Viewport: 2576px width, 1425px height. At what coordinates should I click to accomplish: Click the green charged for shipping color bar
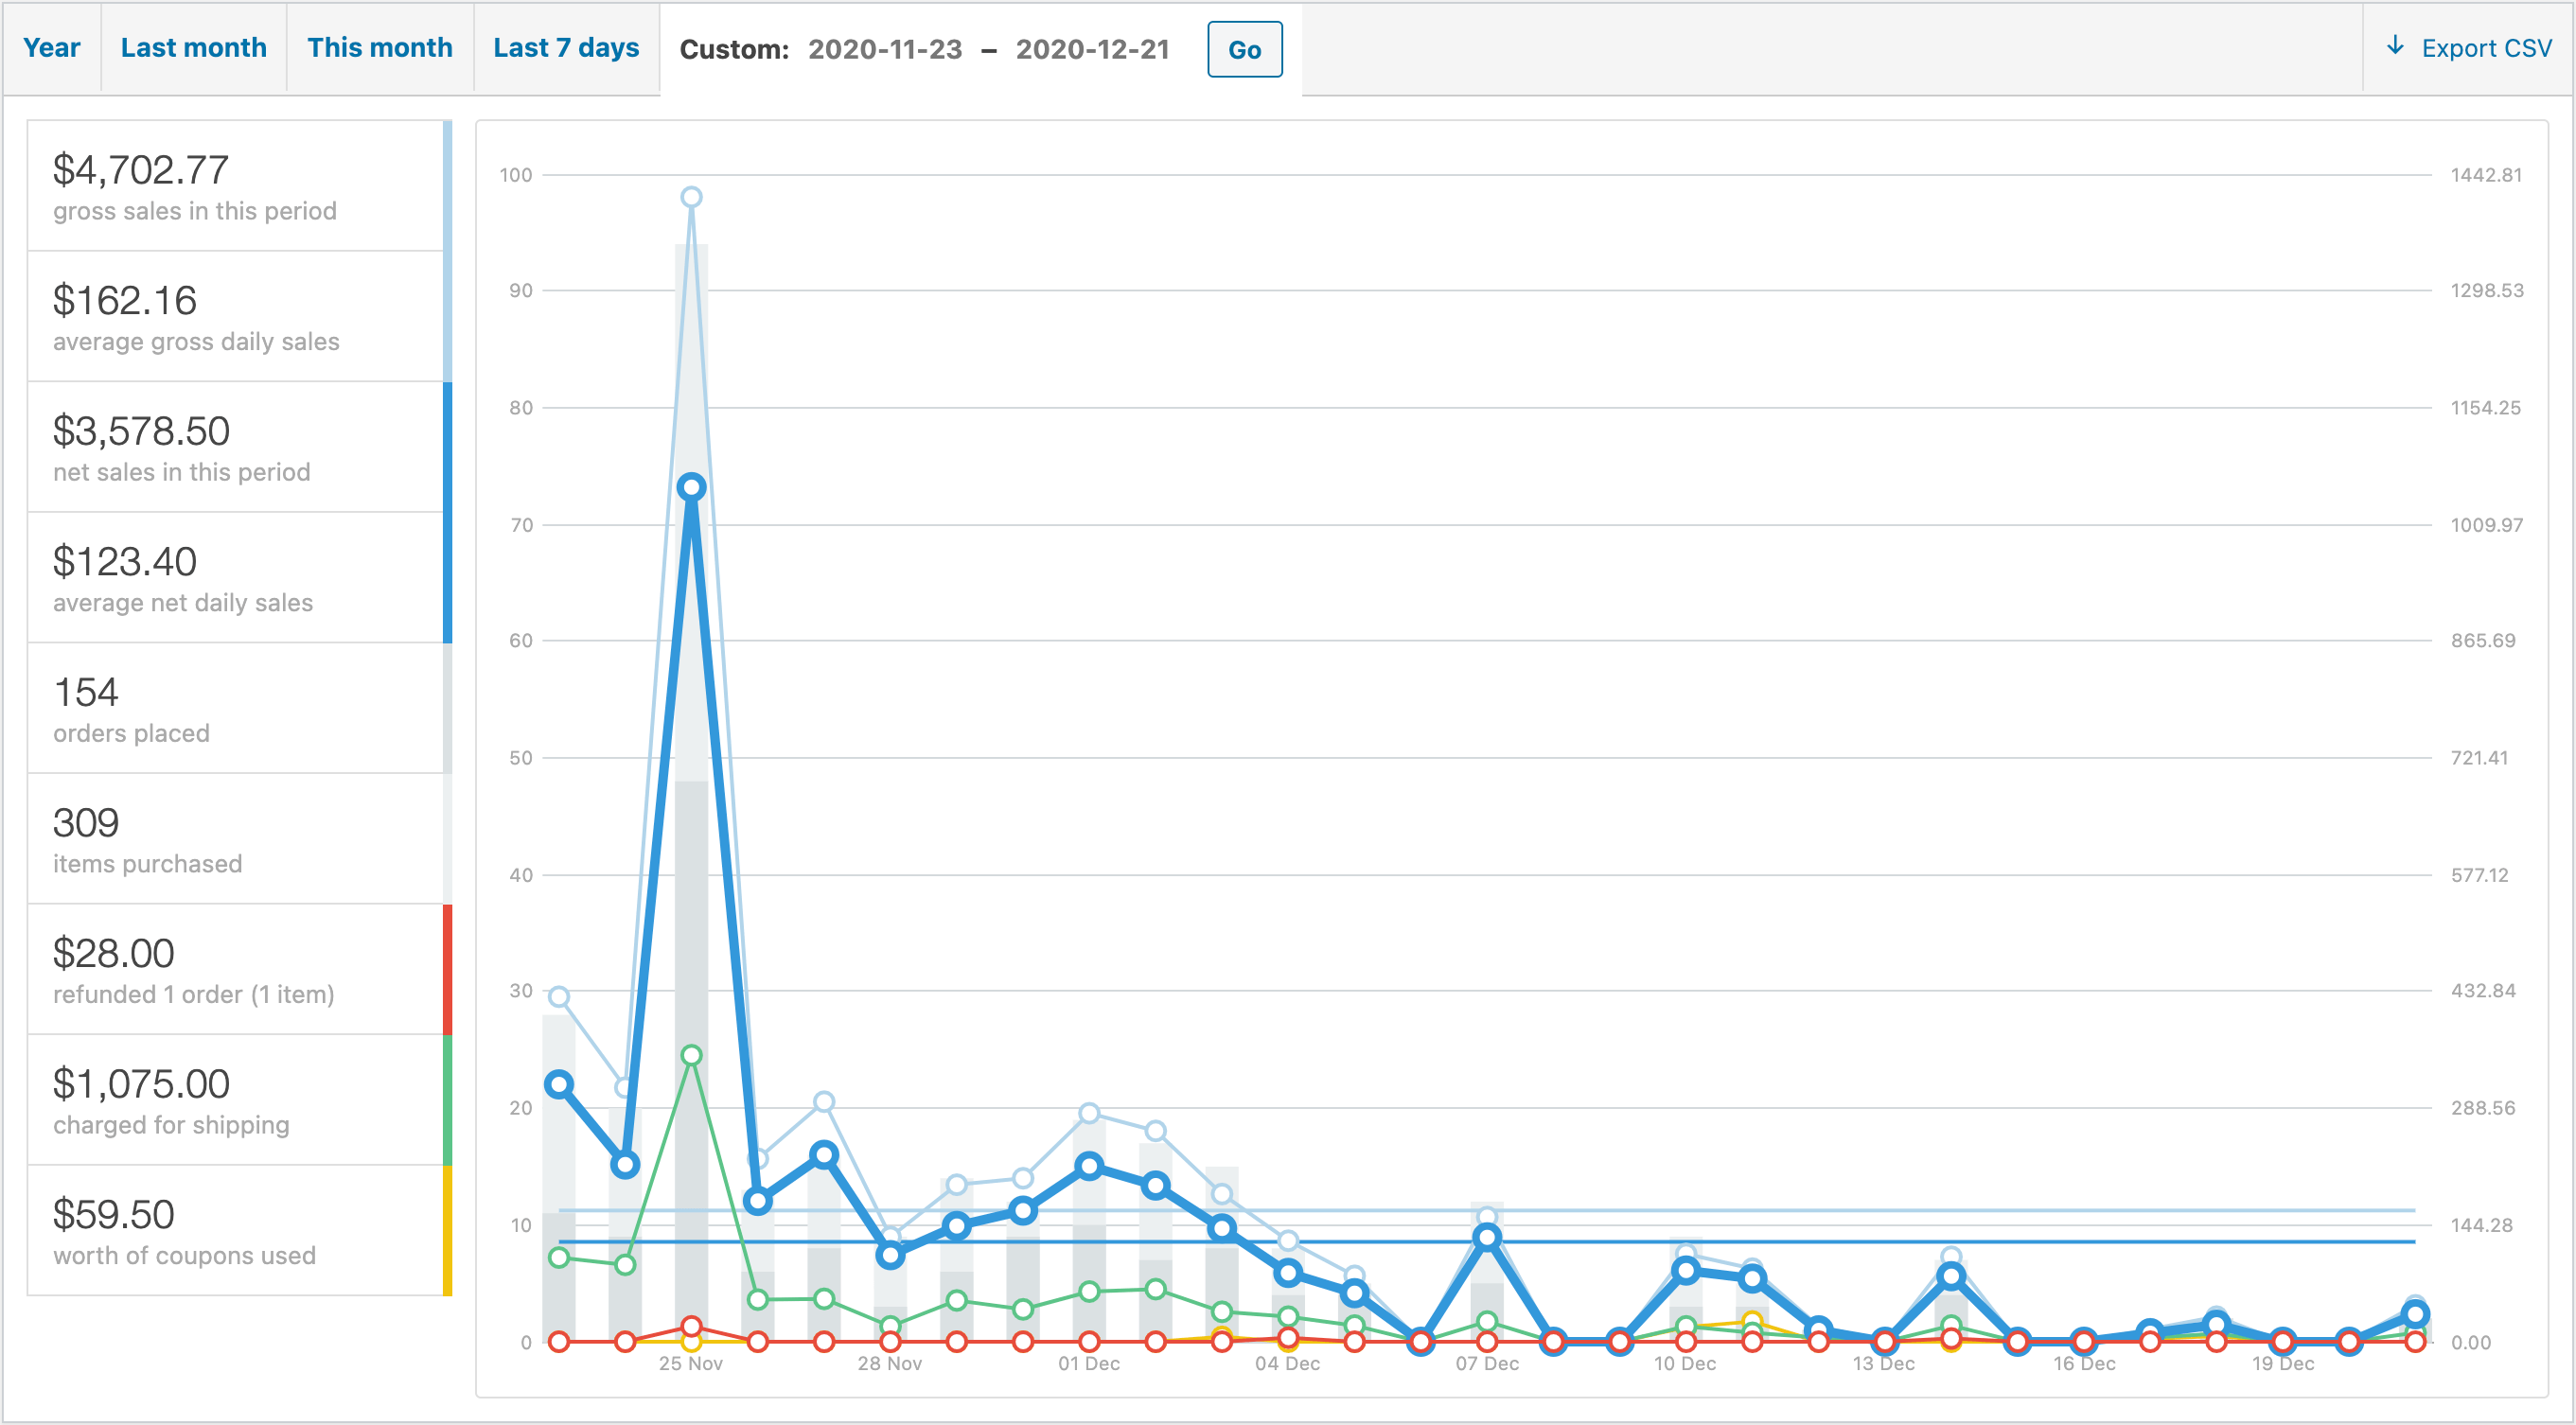(447, 1100)
